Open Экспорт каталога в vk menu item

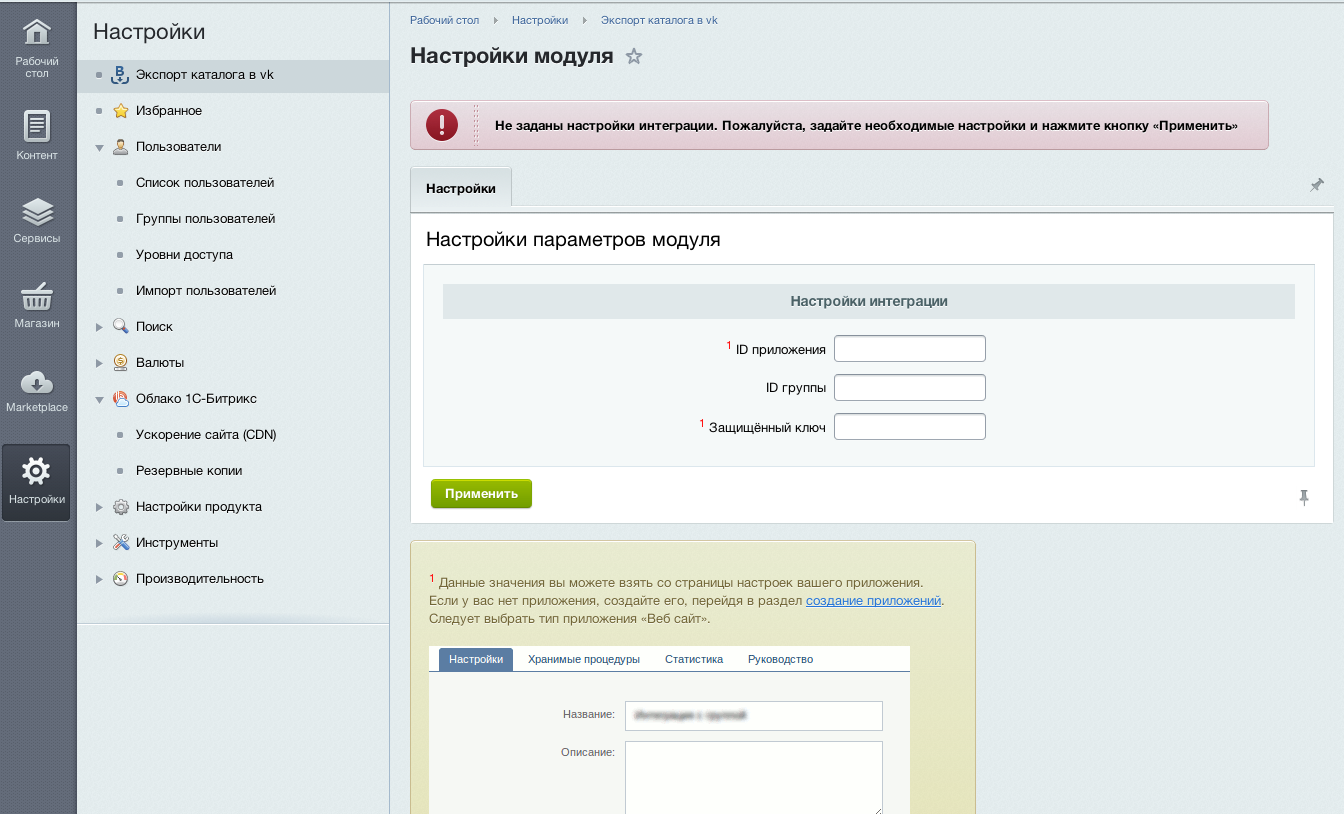point(204,75)
